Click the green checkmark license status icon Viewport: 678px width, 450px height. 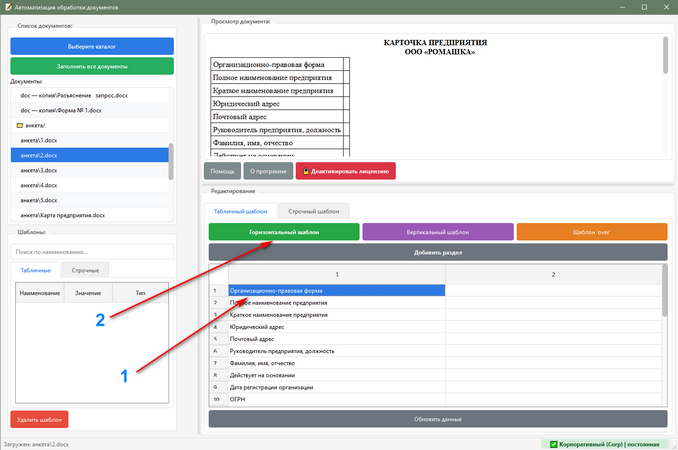coord(553,444)
